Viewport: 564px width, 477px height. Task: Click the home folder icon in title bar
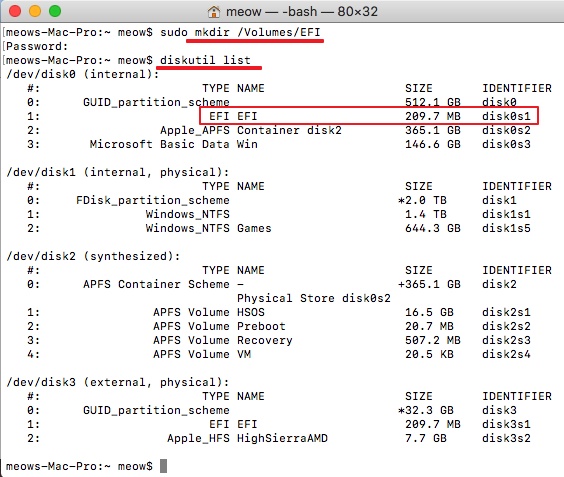pos(214,12)
